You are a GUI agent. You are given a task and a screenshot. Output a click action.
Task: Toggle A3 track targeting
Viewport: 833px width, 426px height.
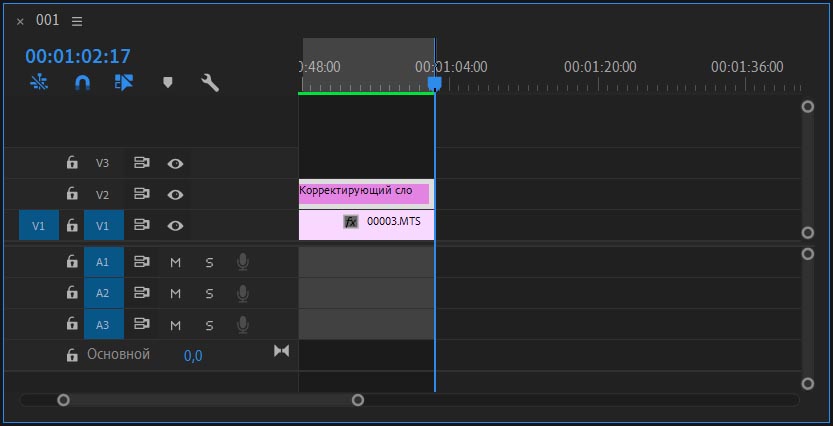[104, 325]
